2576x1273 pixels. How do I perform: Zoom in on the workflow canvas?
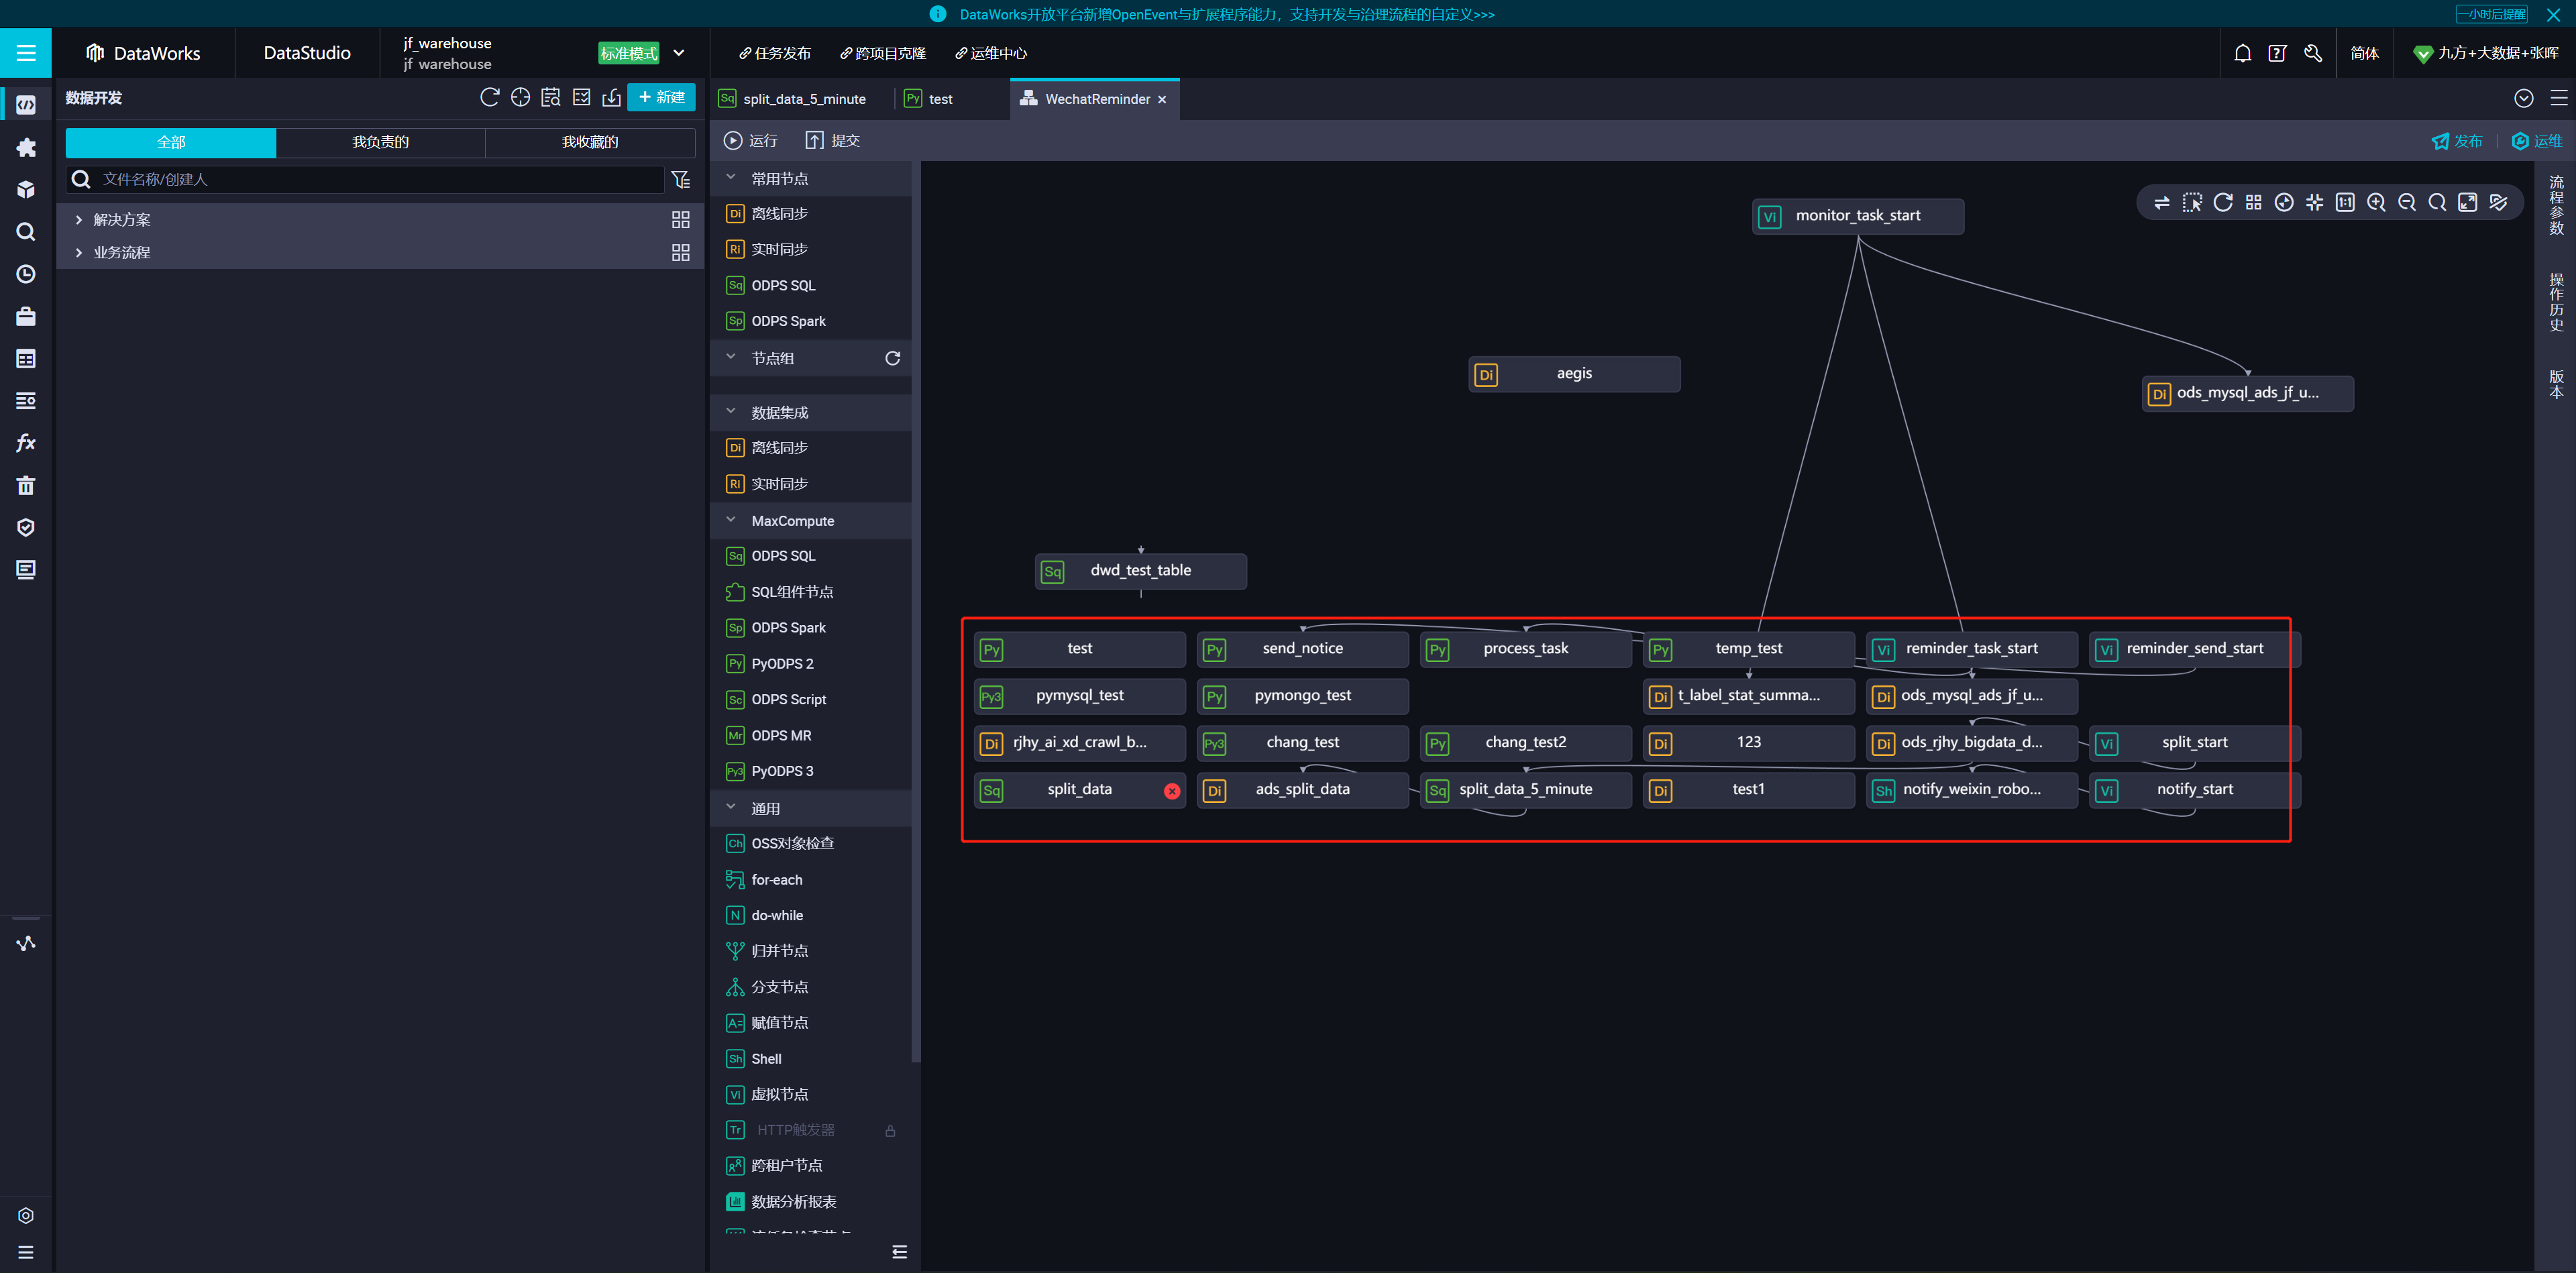pyautogui.click(x=2376, y=202)
